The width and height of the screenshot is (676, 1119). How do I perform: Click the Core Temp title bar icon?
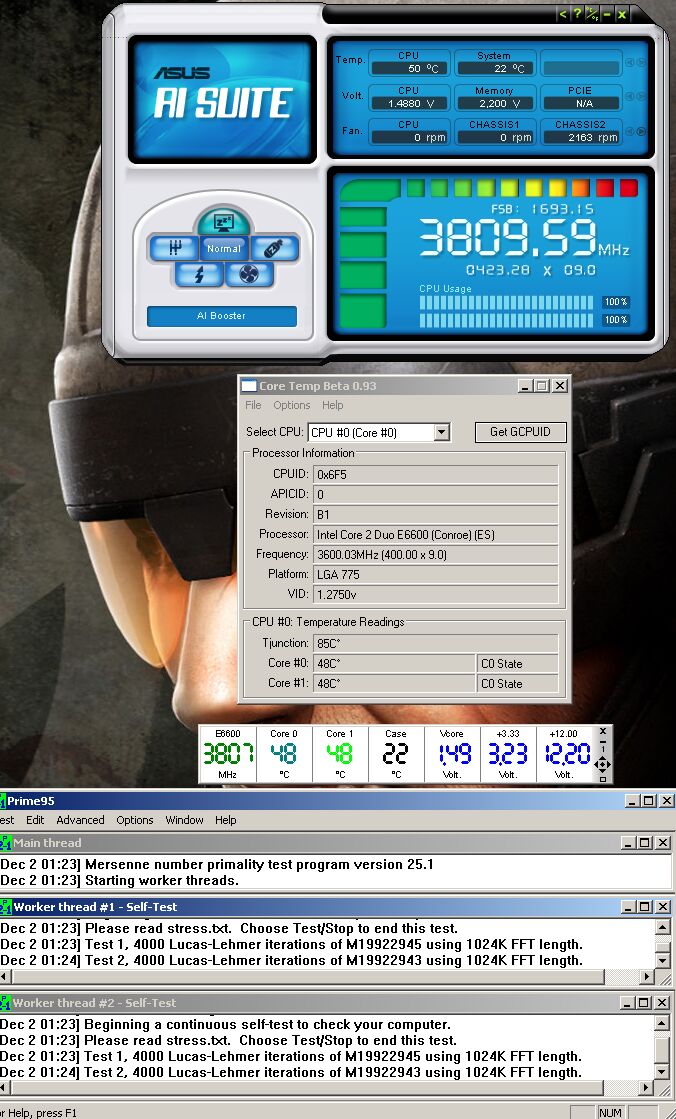point(248,386)
